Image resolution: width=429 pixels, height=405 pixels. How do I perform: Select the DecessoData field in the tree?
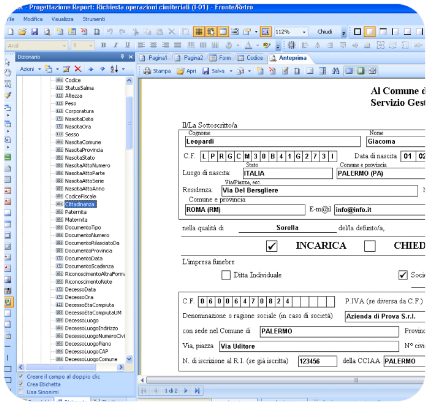coord(80,289)
